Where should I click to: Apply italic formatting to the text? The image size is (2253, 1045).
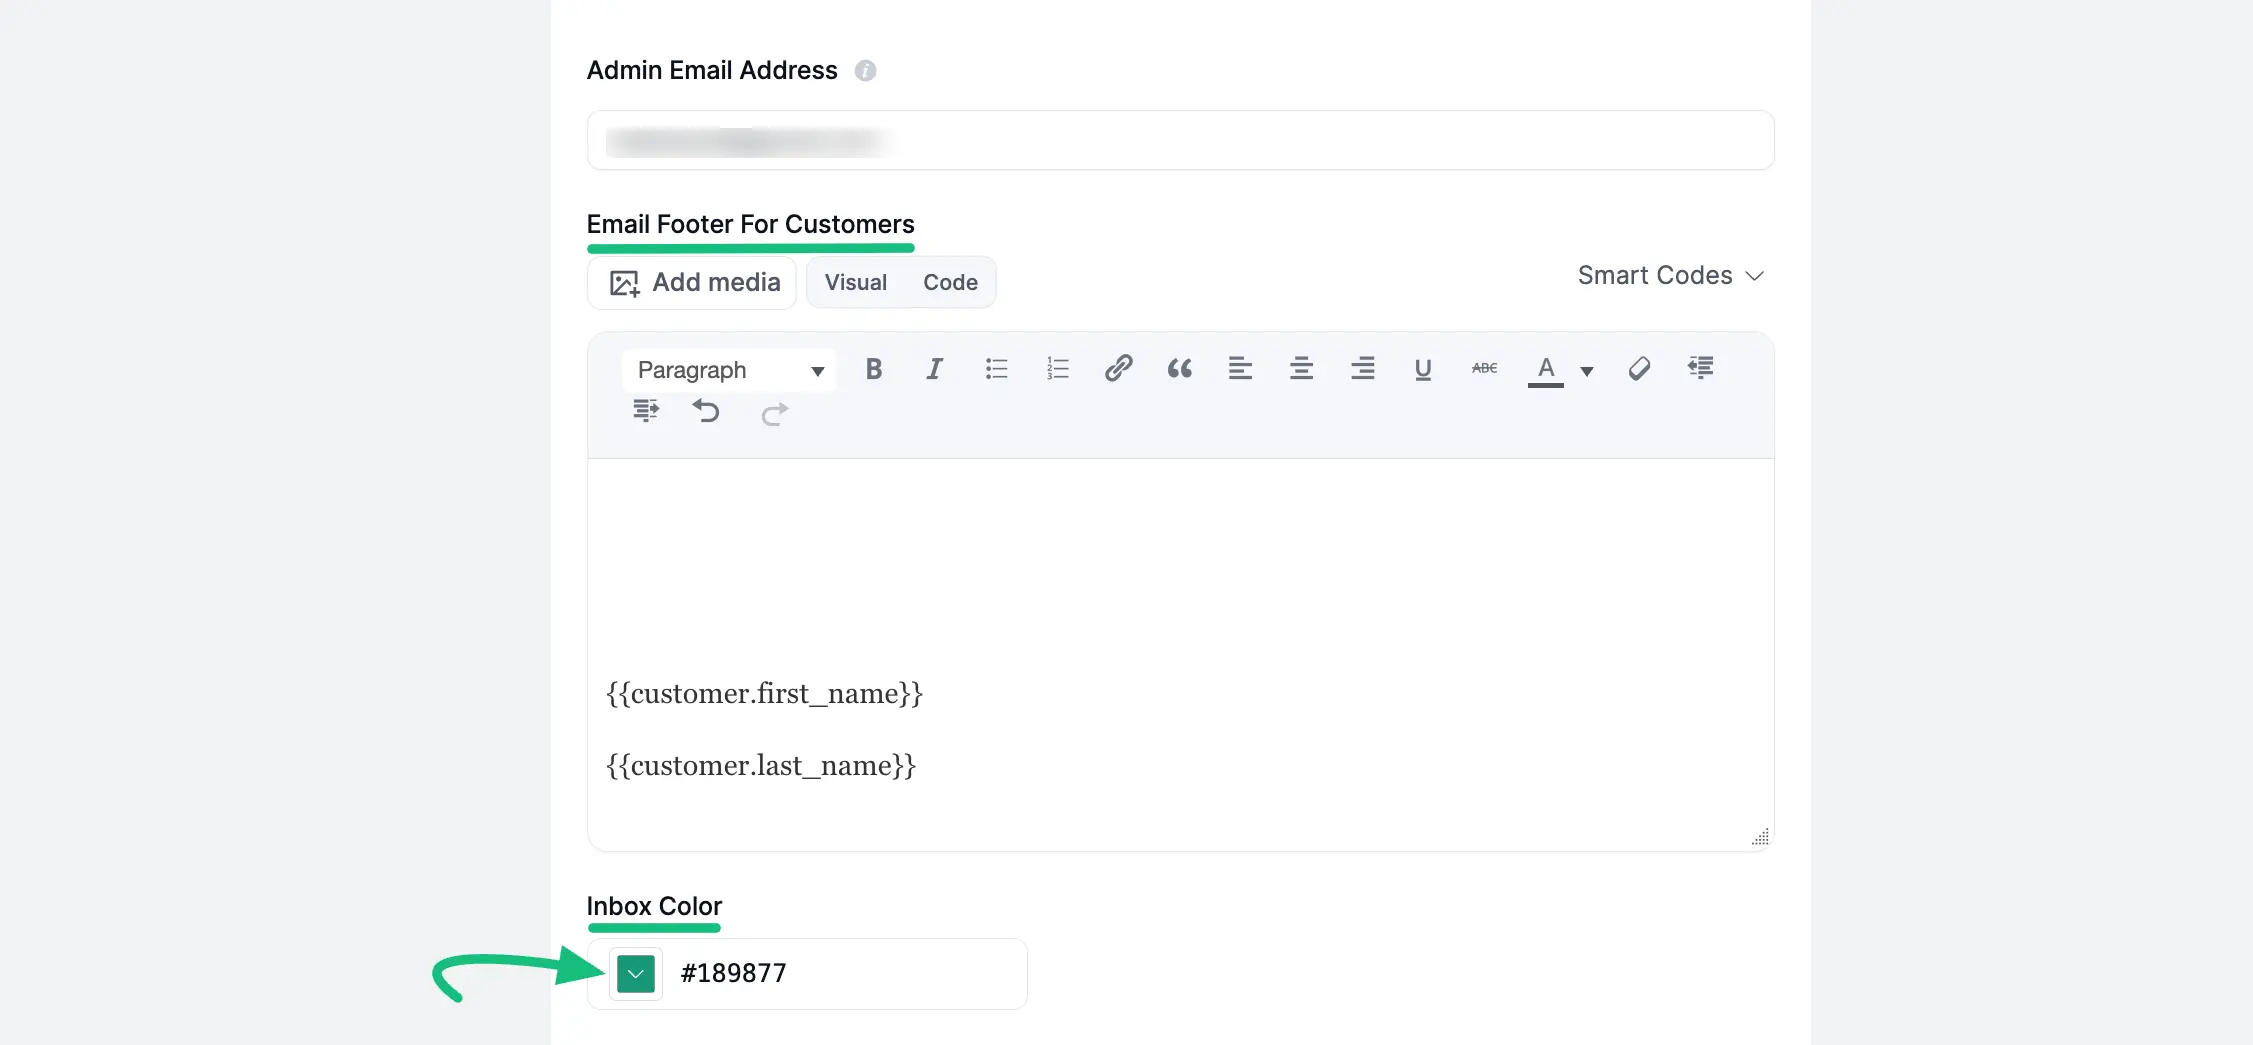(x=934, y=369)
